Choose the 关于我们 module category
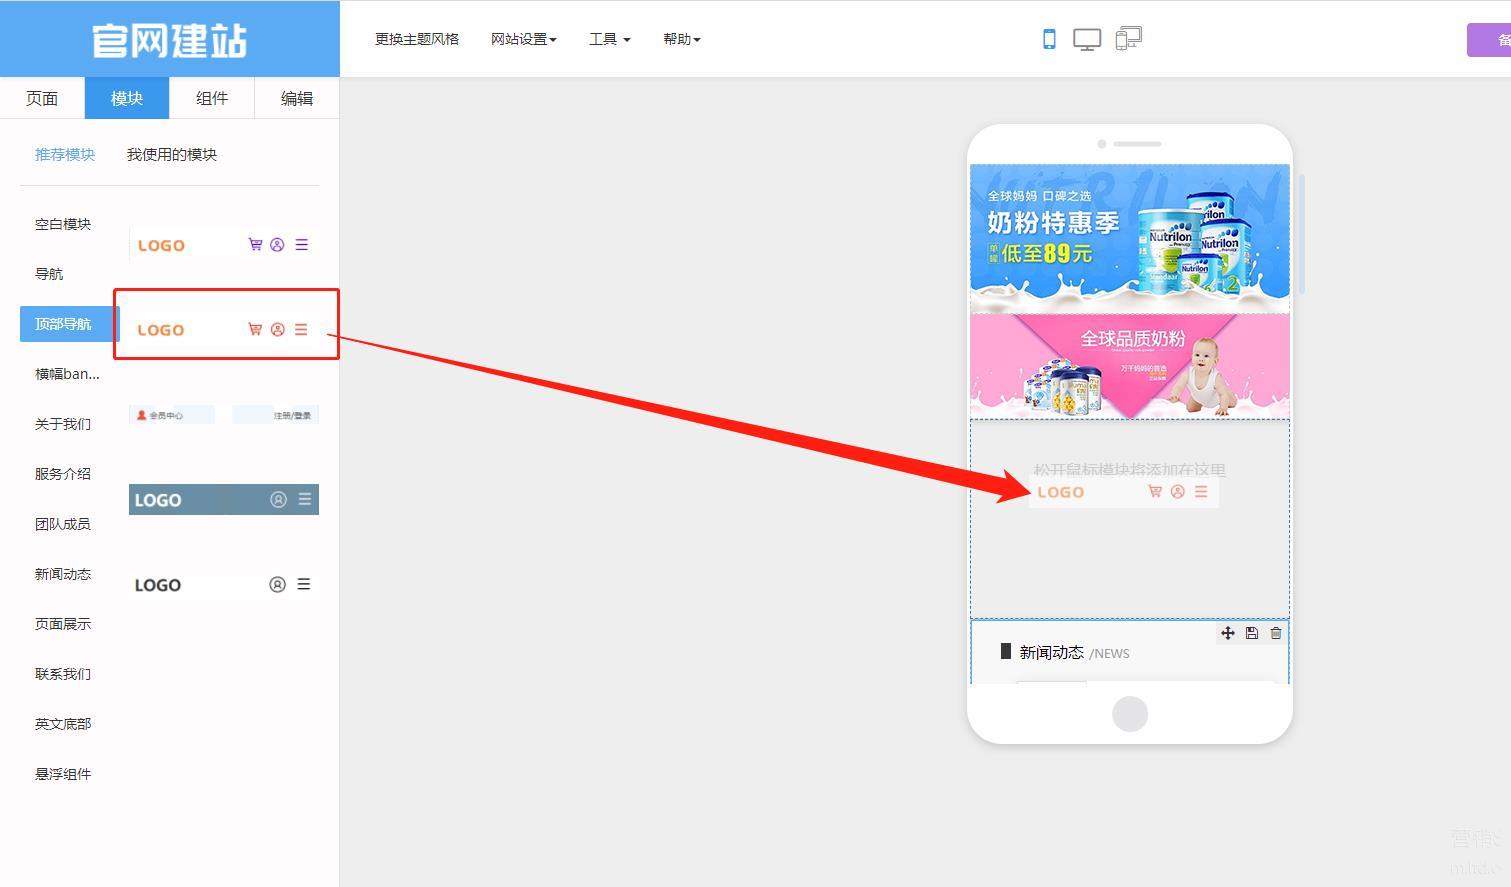 pyautogui.click(x=63, y=424)
